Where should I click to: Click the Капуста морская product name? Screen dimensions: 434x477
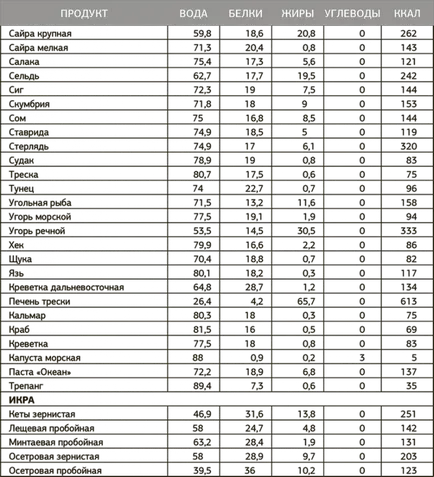click(x=45, y=358)
